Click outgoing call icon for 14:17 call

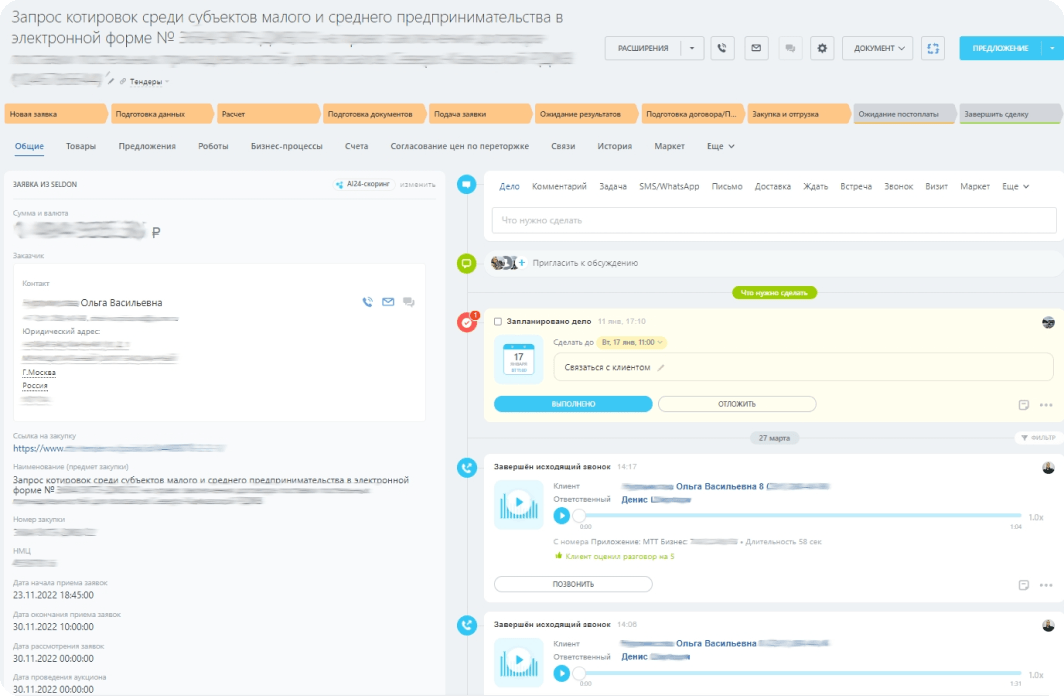tap(466, 467)
